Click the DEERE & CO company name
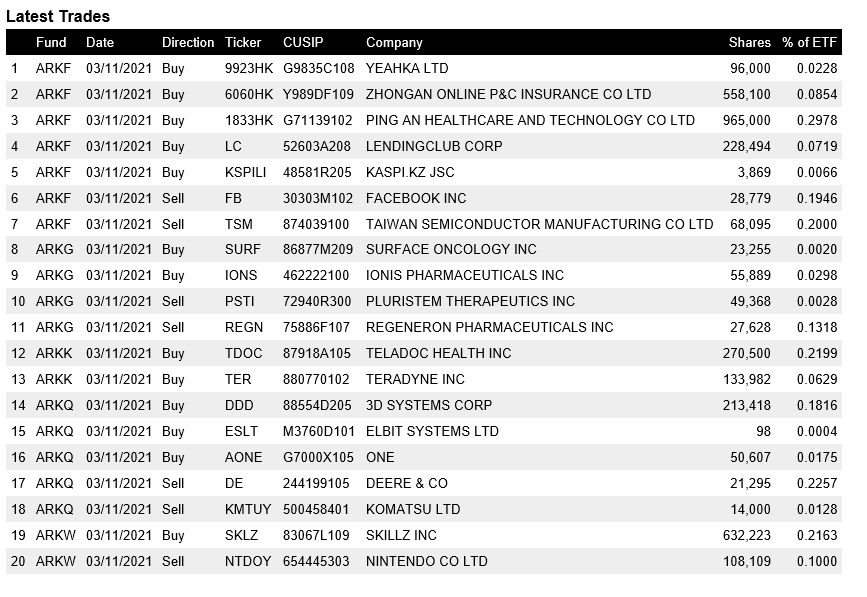Viewport: 867px width, 597px height. pos(407,483)
